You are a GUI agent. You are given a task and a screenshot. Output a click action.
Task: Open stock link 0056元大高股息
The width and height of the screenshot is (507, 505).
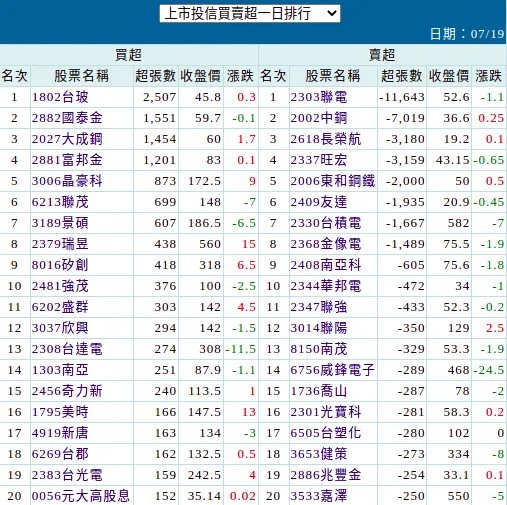[x=81, y=496]
